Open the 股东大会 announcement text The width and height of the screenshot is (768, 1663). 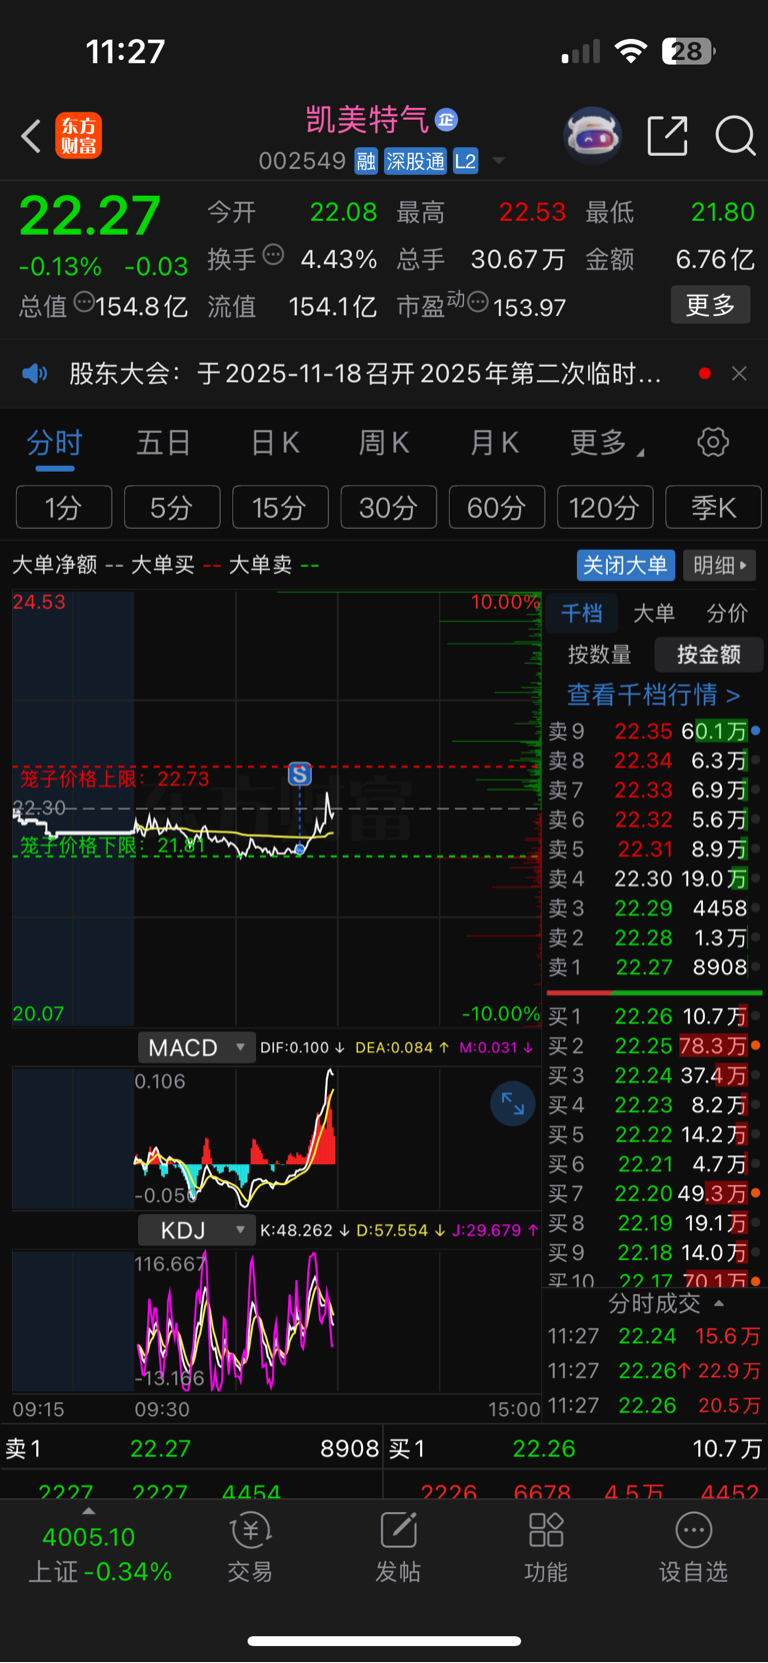pyautogui.click(x=365, y=373)
